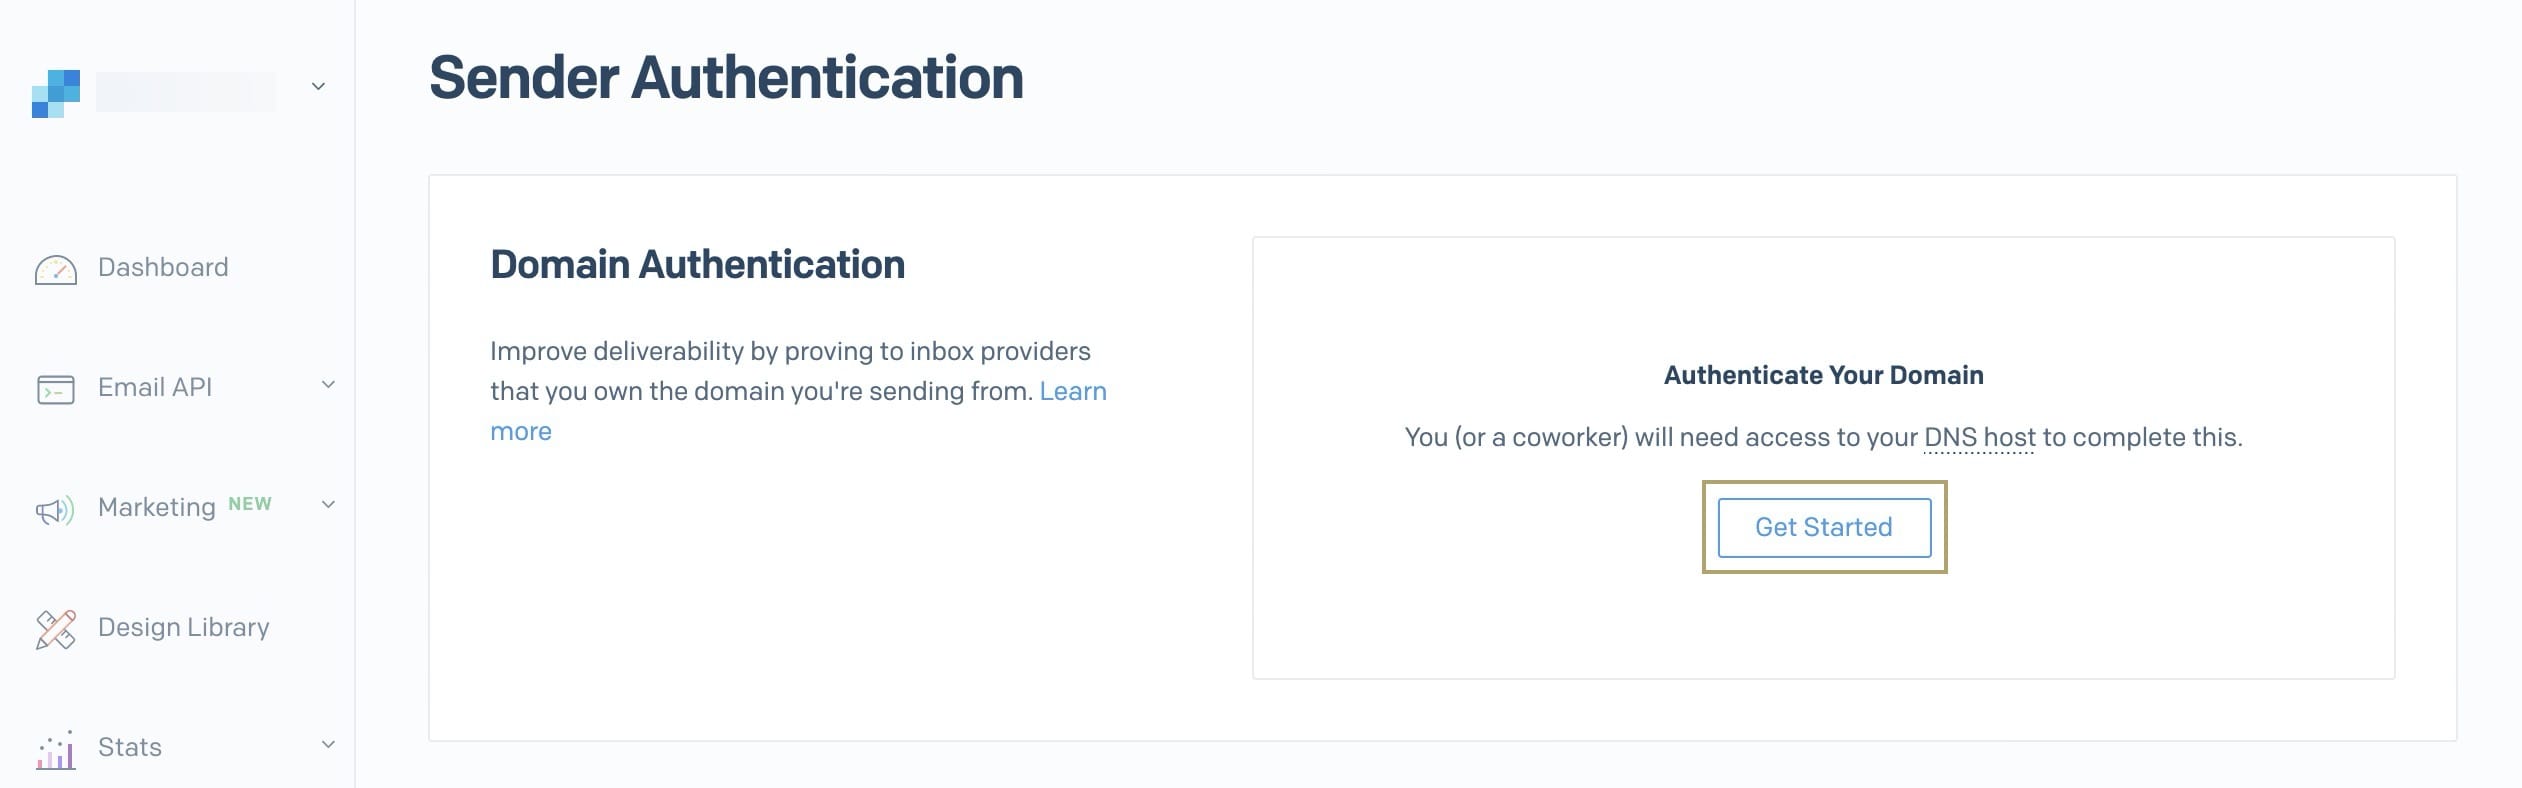
Task: Click the Design Library pencil-ruler icon
Action: point(56,630)
